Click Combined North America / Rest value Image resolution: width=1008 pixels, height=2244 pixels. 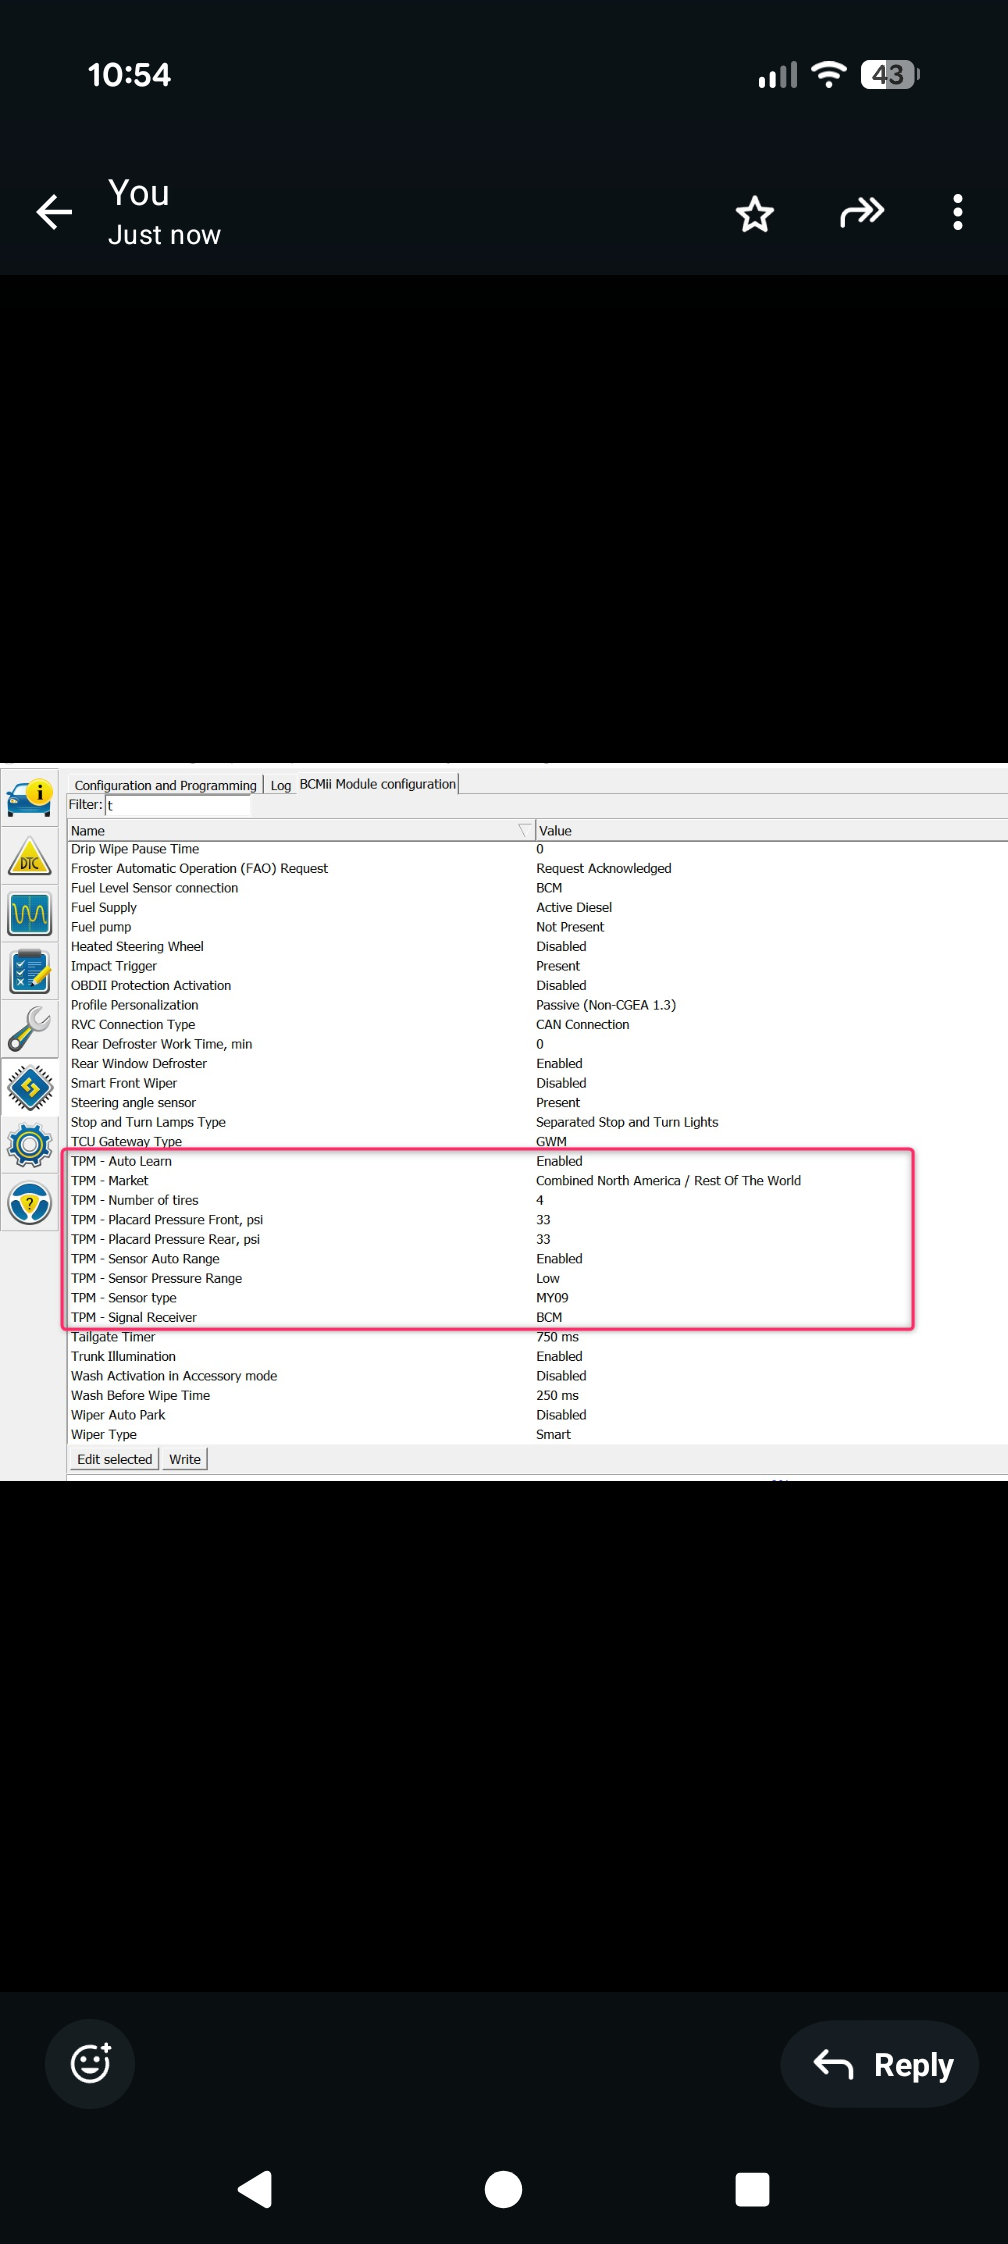pyautogui.click(x=668, y=1180)
